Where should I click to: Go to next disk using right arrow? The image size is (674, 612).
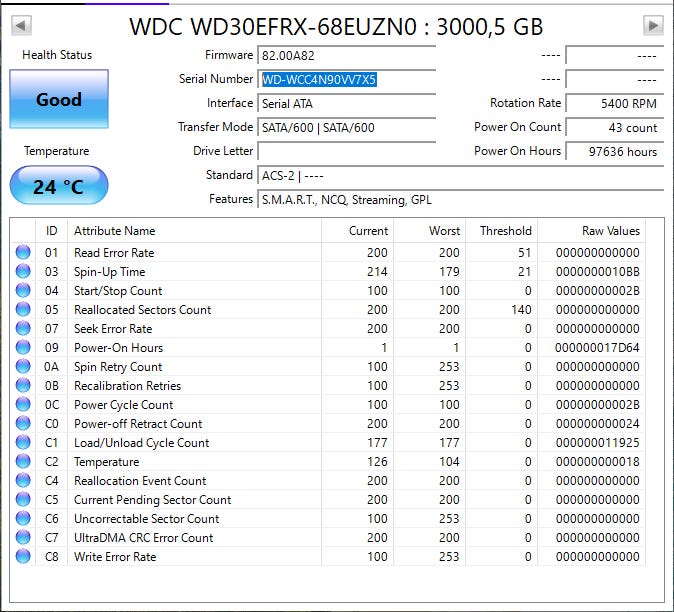pos(653,25)
